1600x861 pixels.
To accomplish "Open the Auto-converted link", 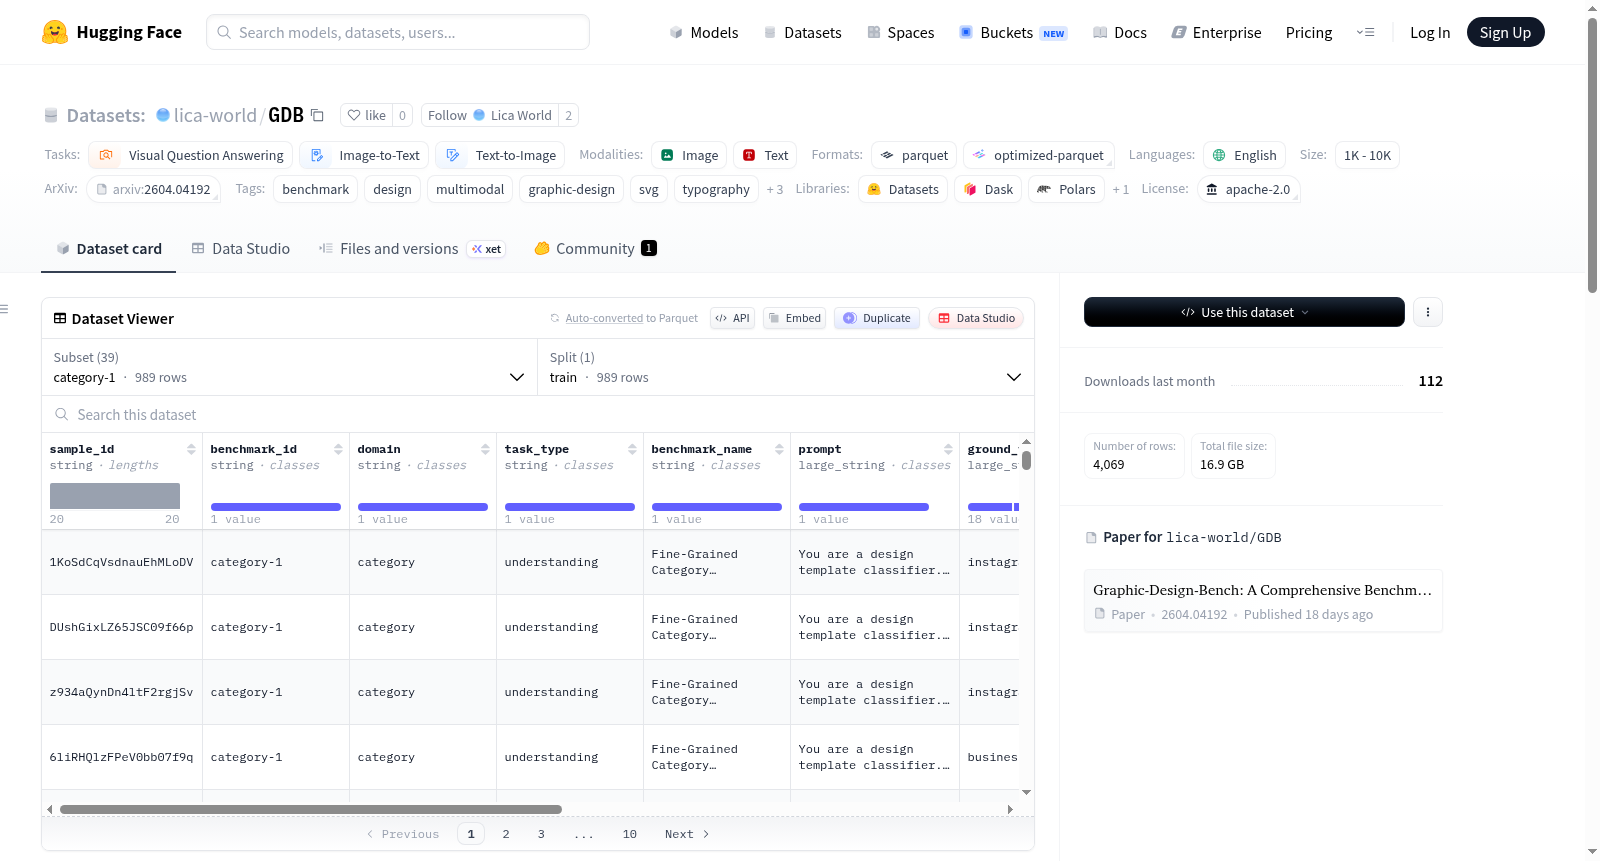I will click(x=604, y=318).
